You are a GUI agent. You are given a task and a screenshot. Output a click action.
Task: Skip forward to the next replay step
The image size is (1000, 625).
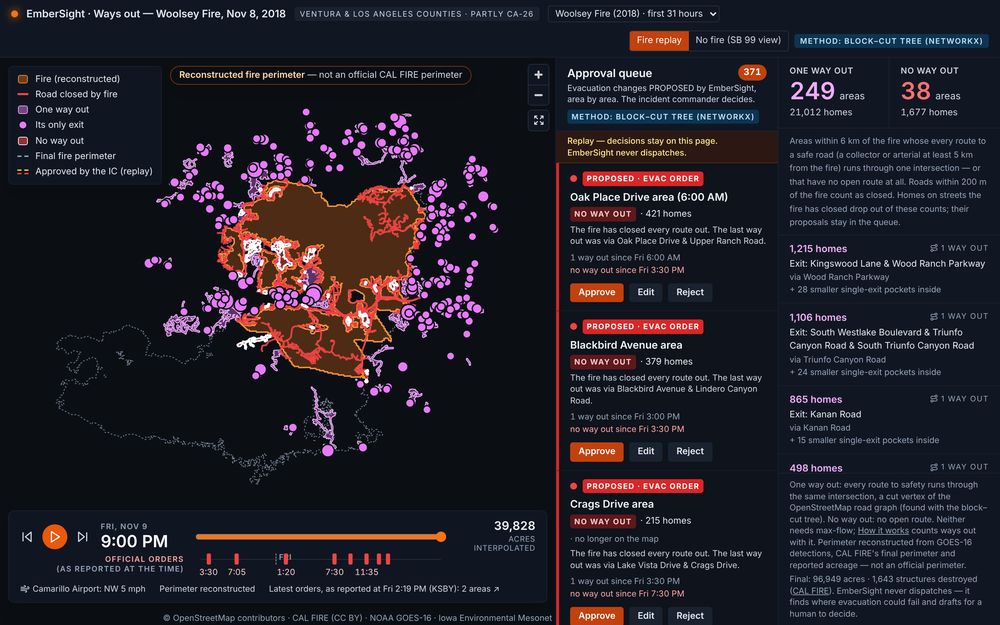point(82,537)
